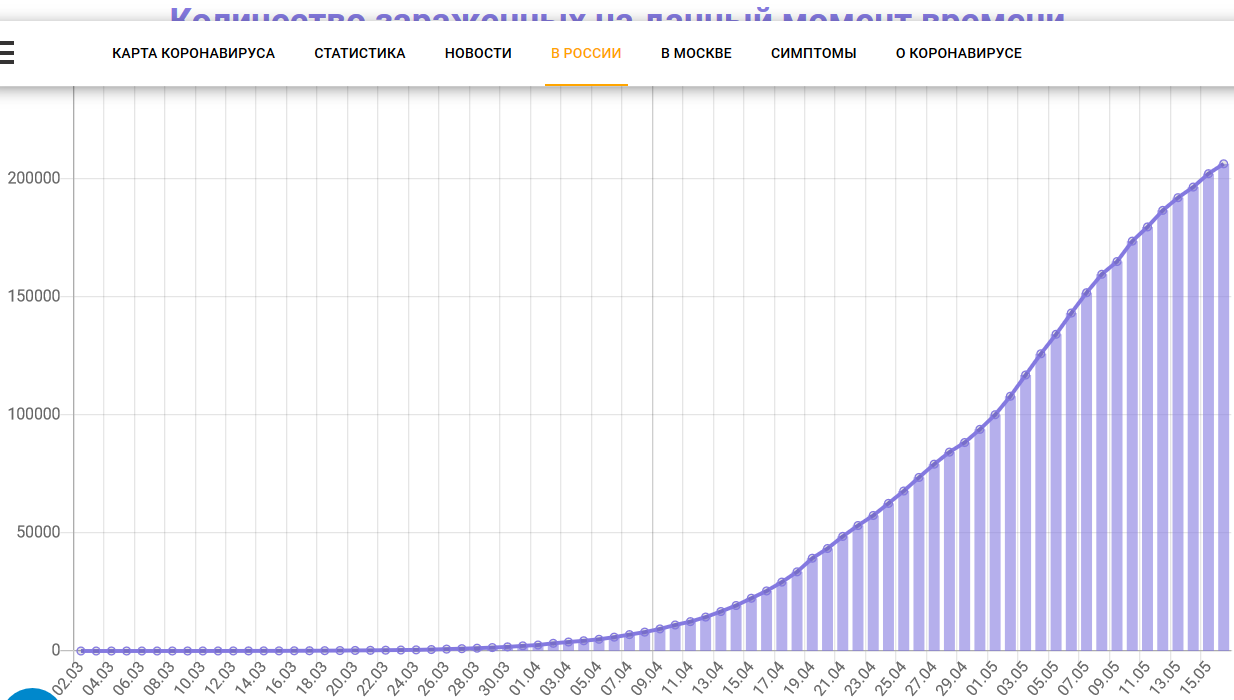Click the 0 y-axis label
Screen dimensions: 1234x700
57,650
